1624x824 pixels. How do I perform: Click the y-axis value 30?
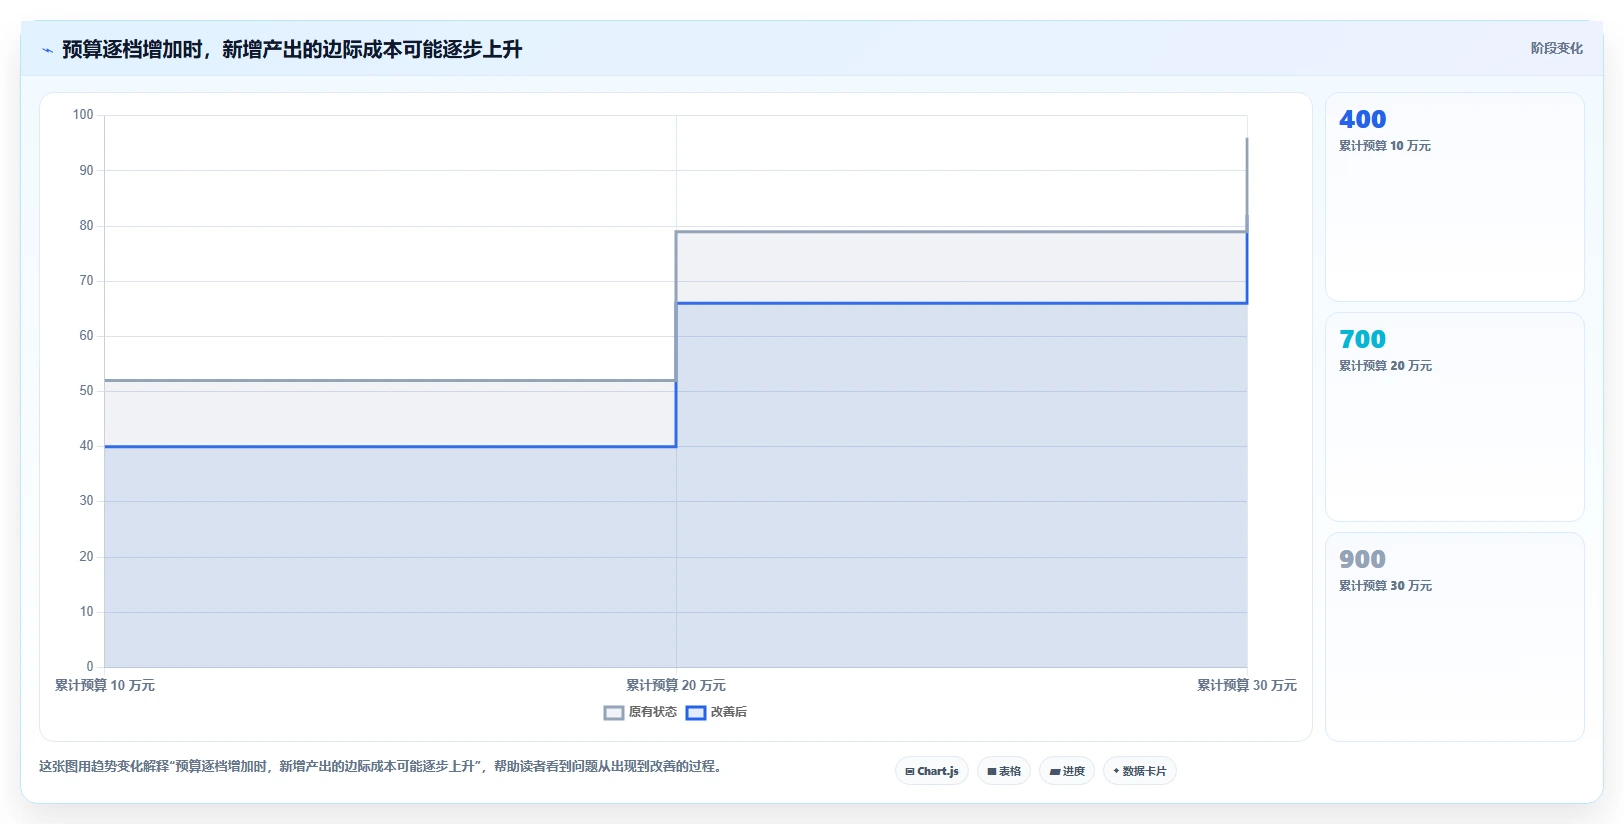tap(86, 501)
